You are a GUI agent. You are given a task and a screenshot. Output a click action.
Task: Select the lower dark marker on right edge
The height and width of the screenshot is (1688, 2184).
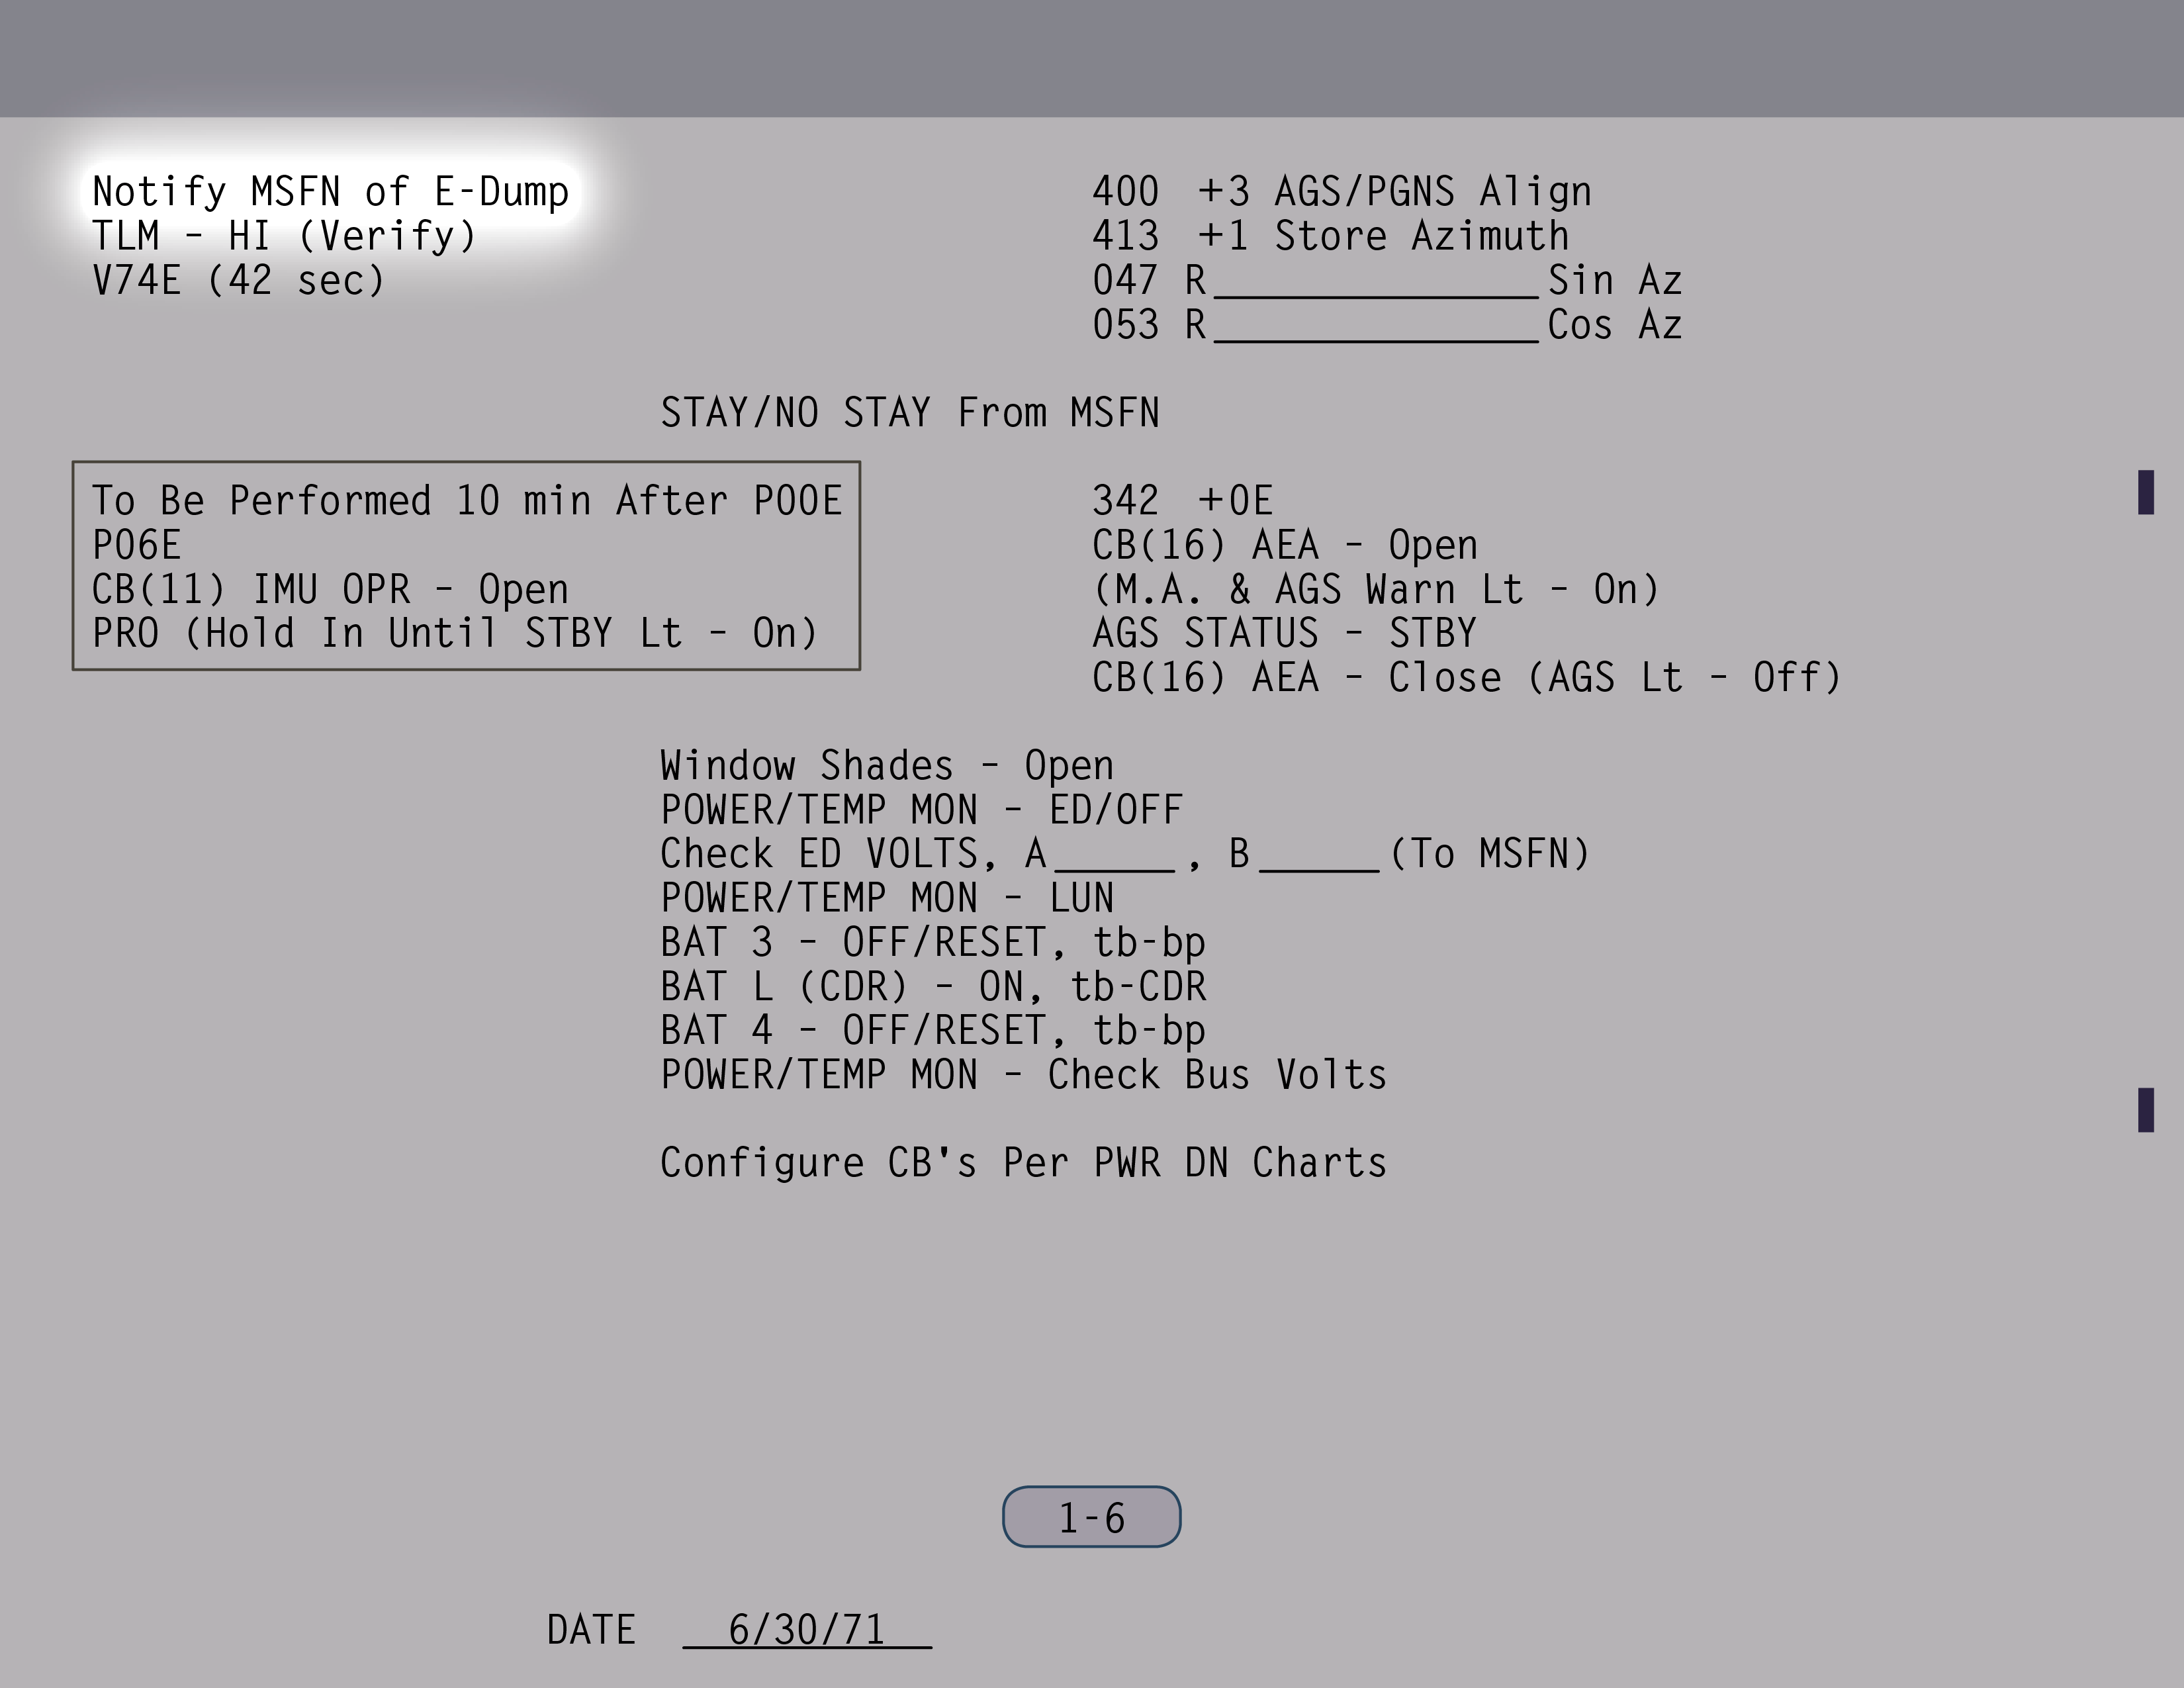tap(2145, 1110)
